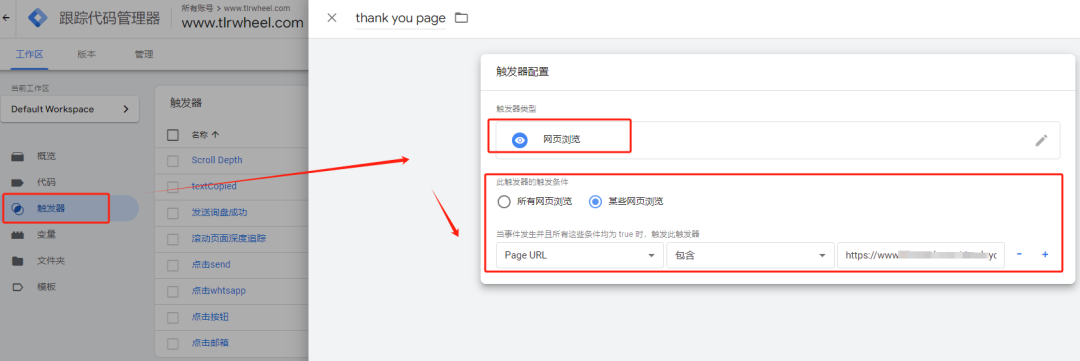This screenshot has height=361, width=1080.
Task: Click the URL value field starting with https://www
Action: coord(921,255)
